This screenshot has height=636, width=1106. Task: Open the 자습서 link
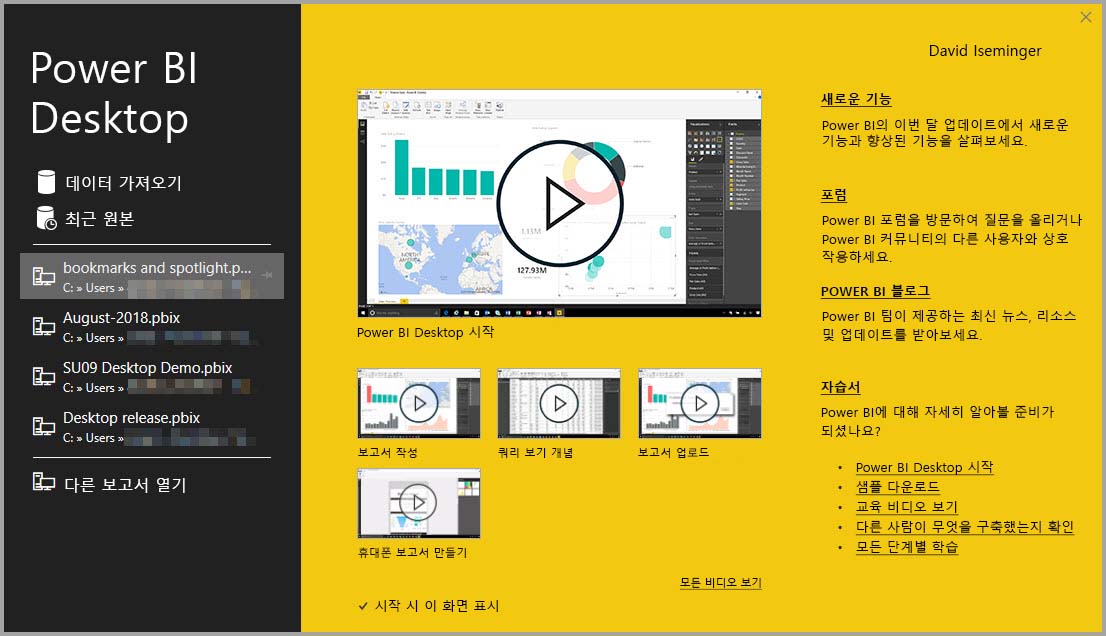tap(840, 387)
